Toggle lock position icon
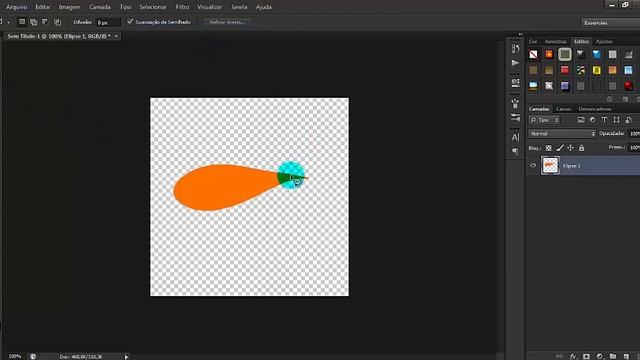This screenshot has width=640, height=360. pyautogui.click(x=571, y=148)
